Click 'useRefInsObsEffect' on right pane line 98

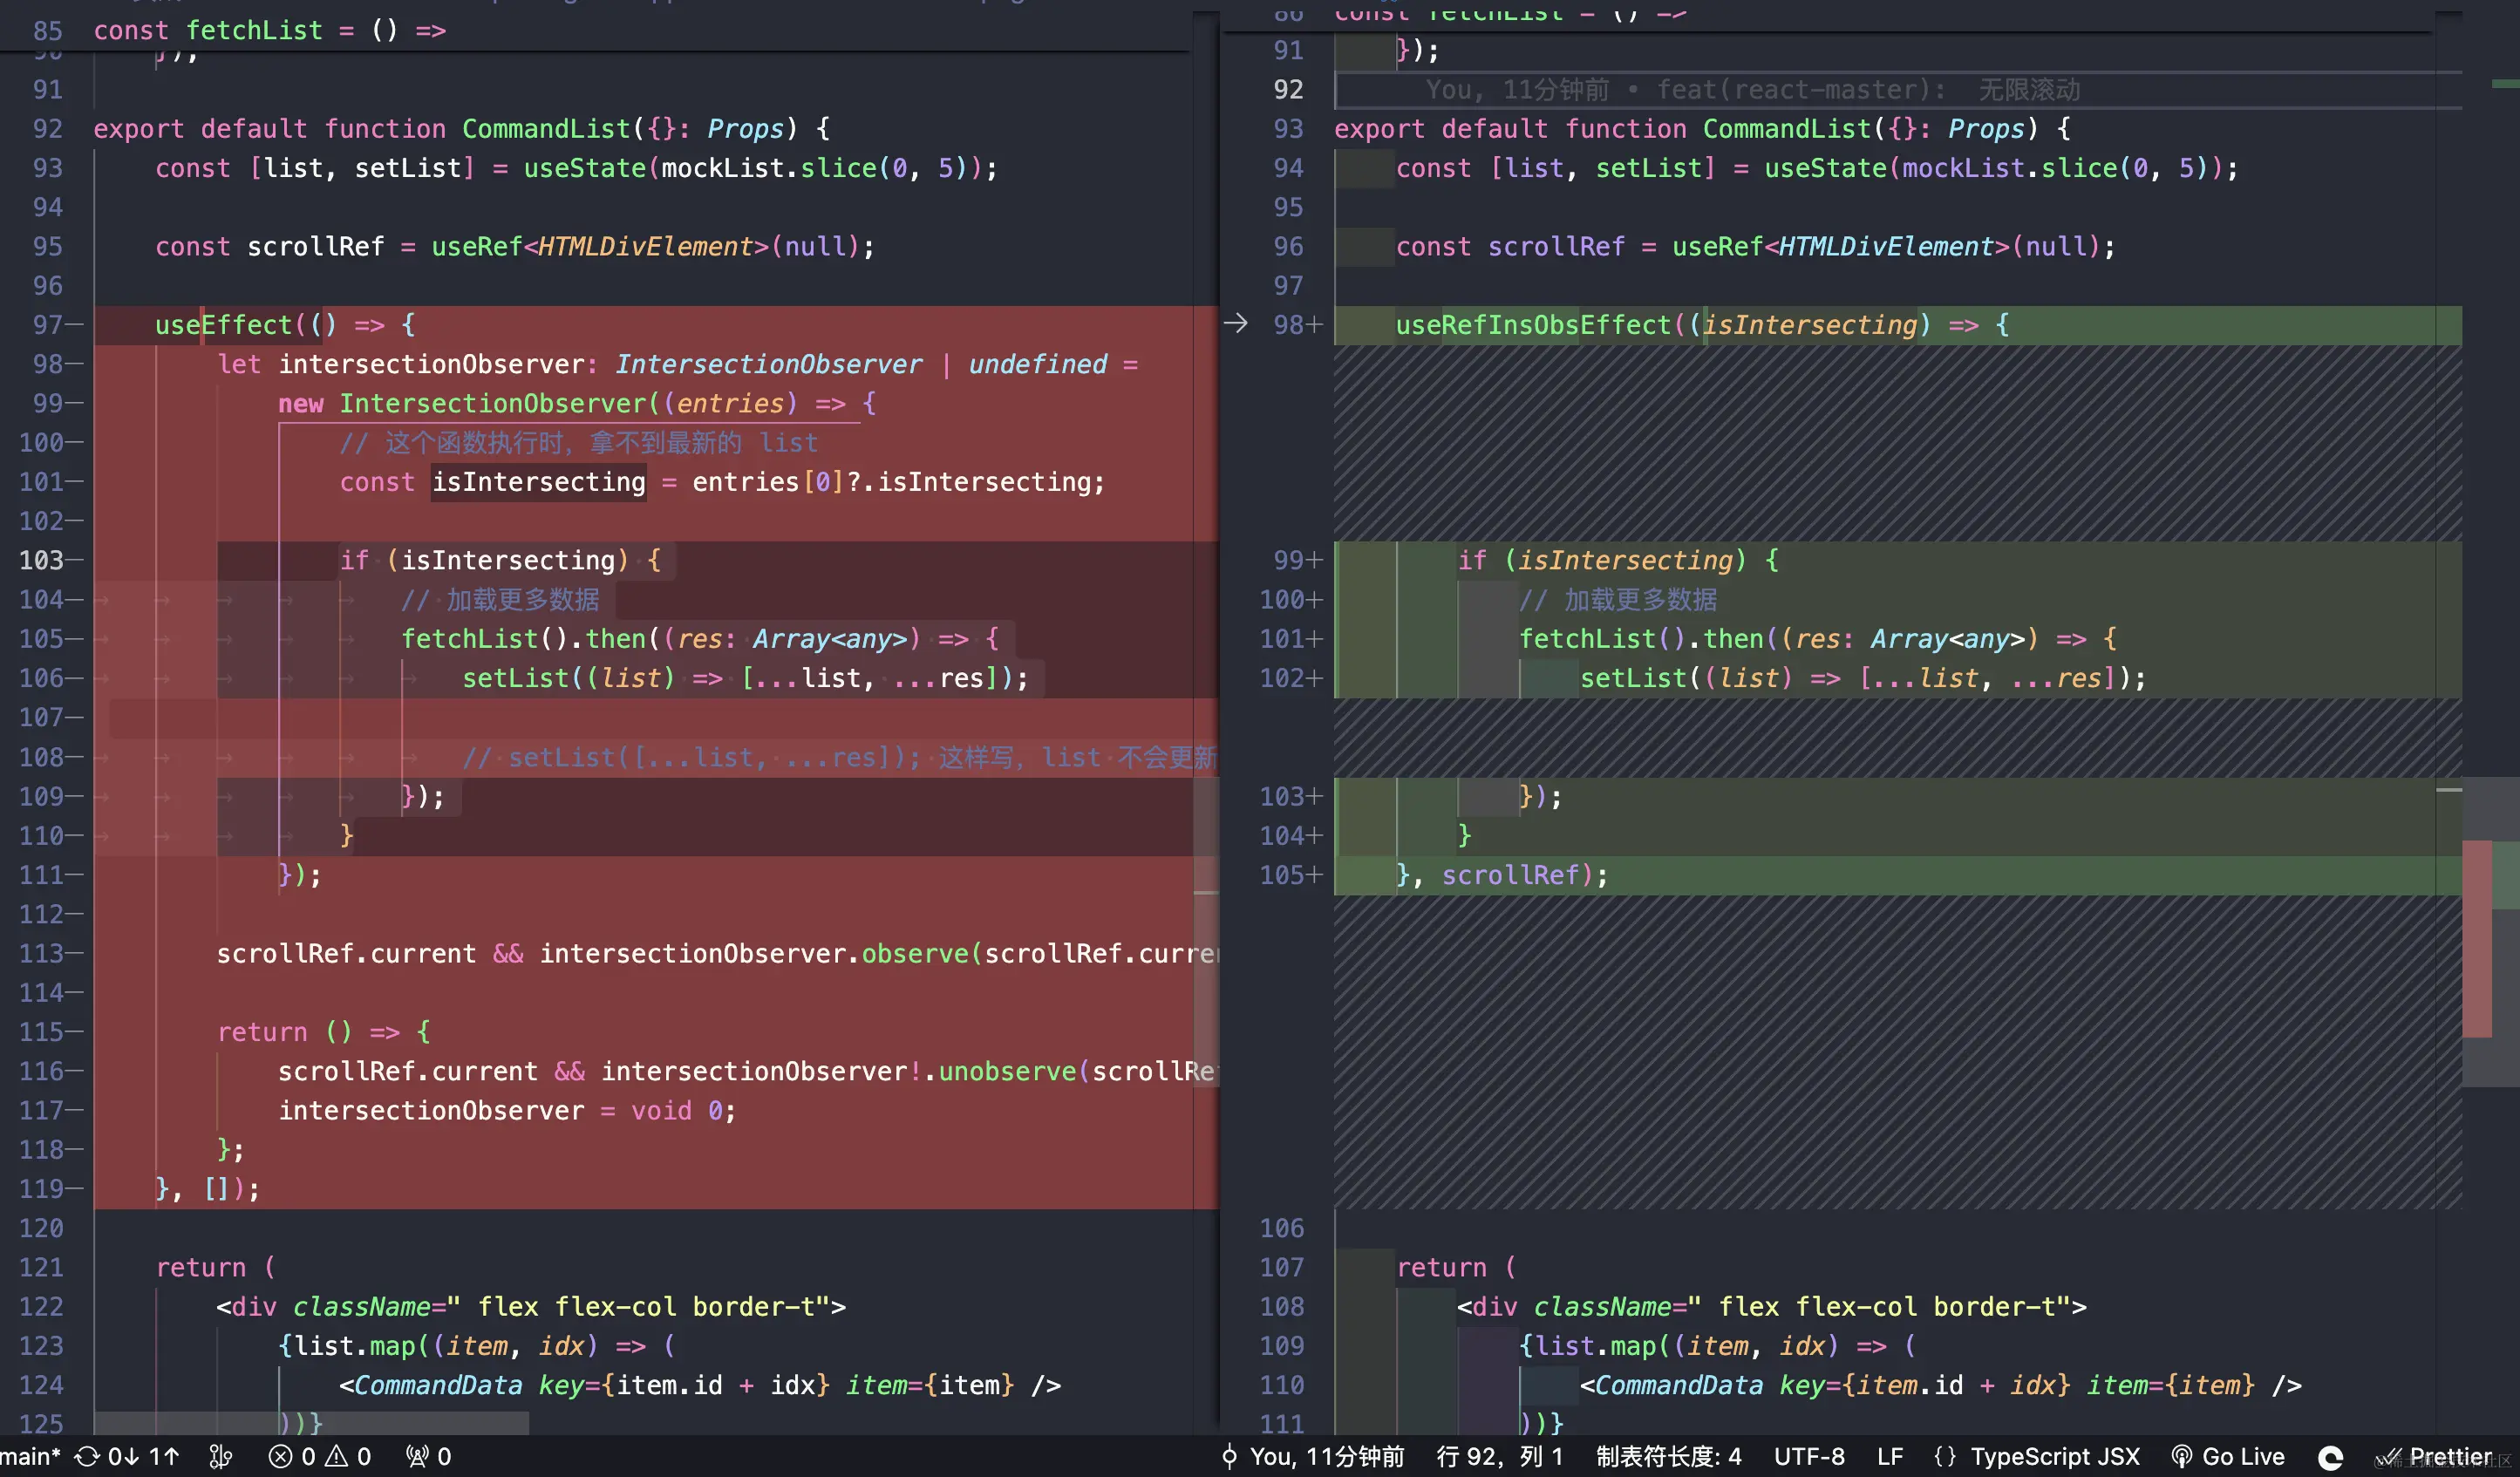1533,325
